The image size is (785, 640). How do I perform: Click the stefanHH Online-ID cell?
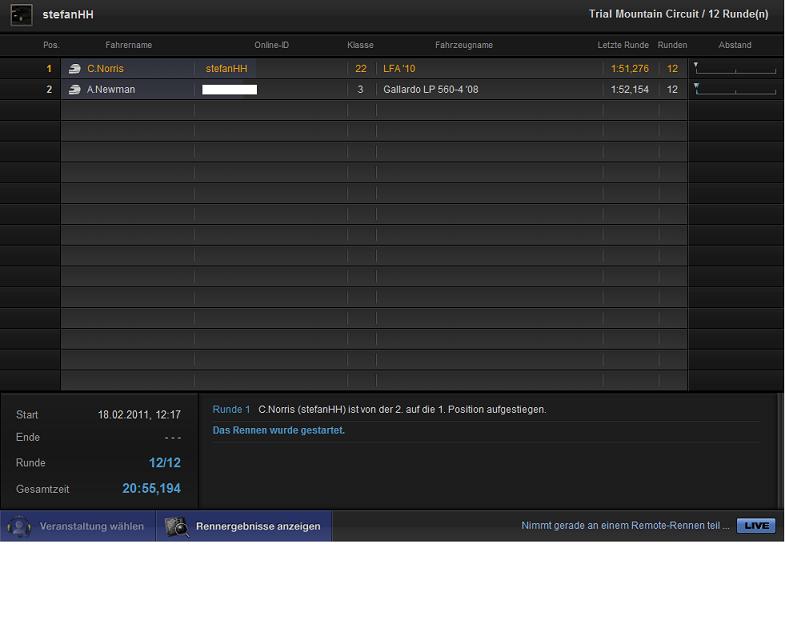tap(226, 69)
